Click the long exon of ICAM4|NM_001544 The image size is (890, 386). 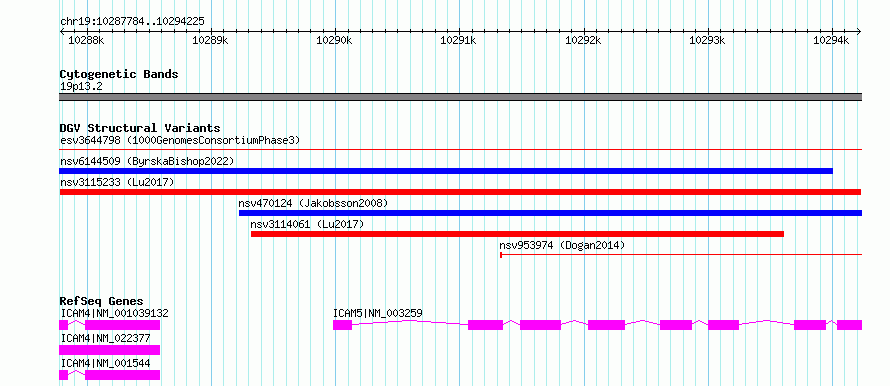point(122,375)
